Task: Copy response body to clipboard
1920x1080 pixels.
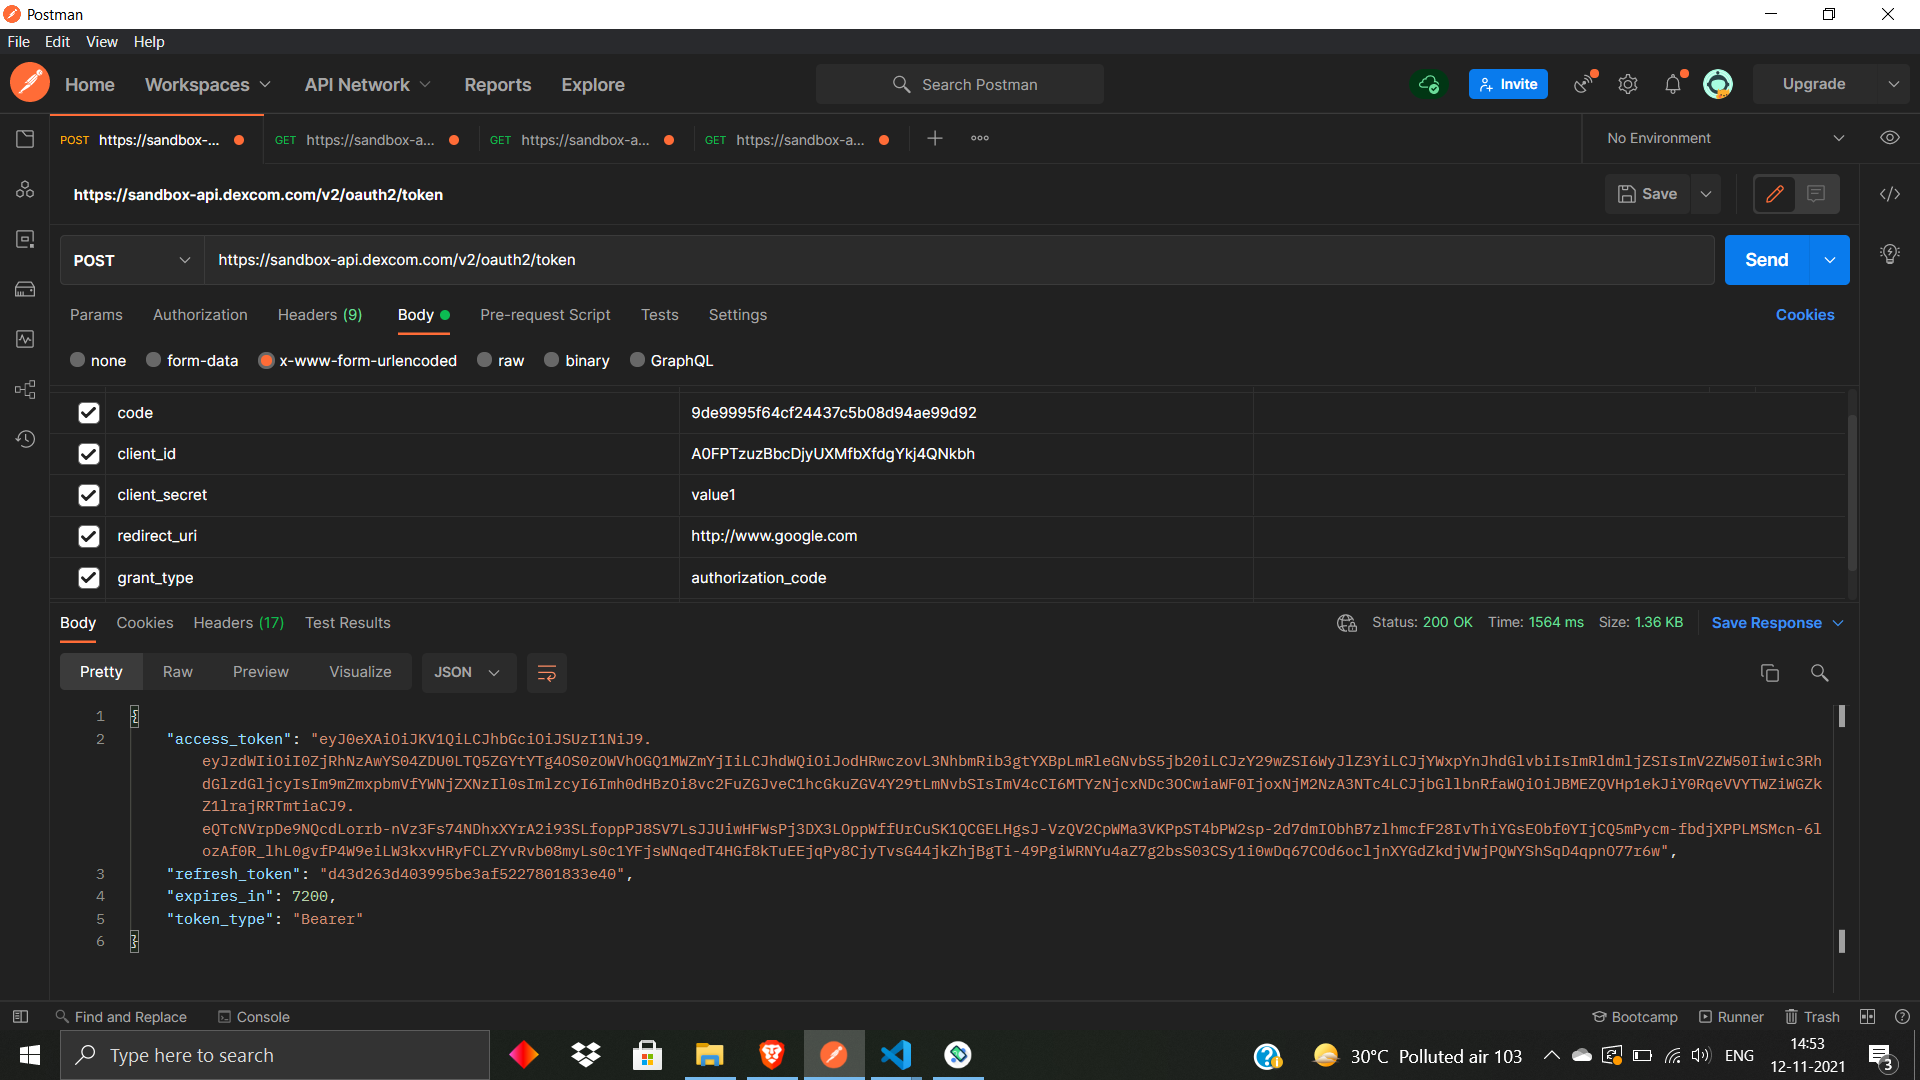Action: pos(1769,673)
